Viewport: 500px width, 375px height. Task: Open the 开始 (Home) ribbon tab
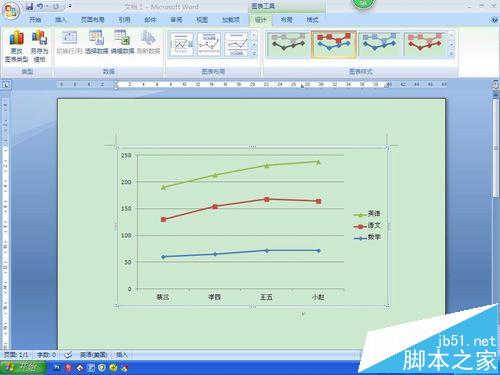[35, 20]
